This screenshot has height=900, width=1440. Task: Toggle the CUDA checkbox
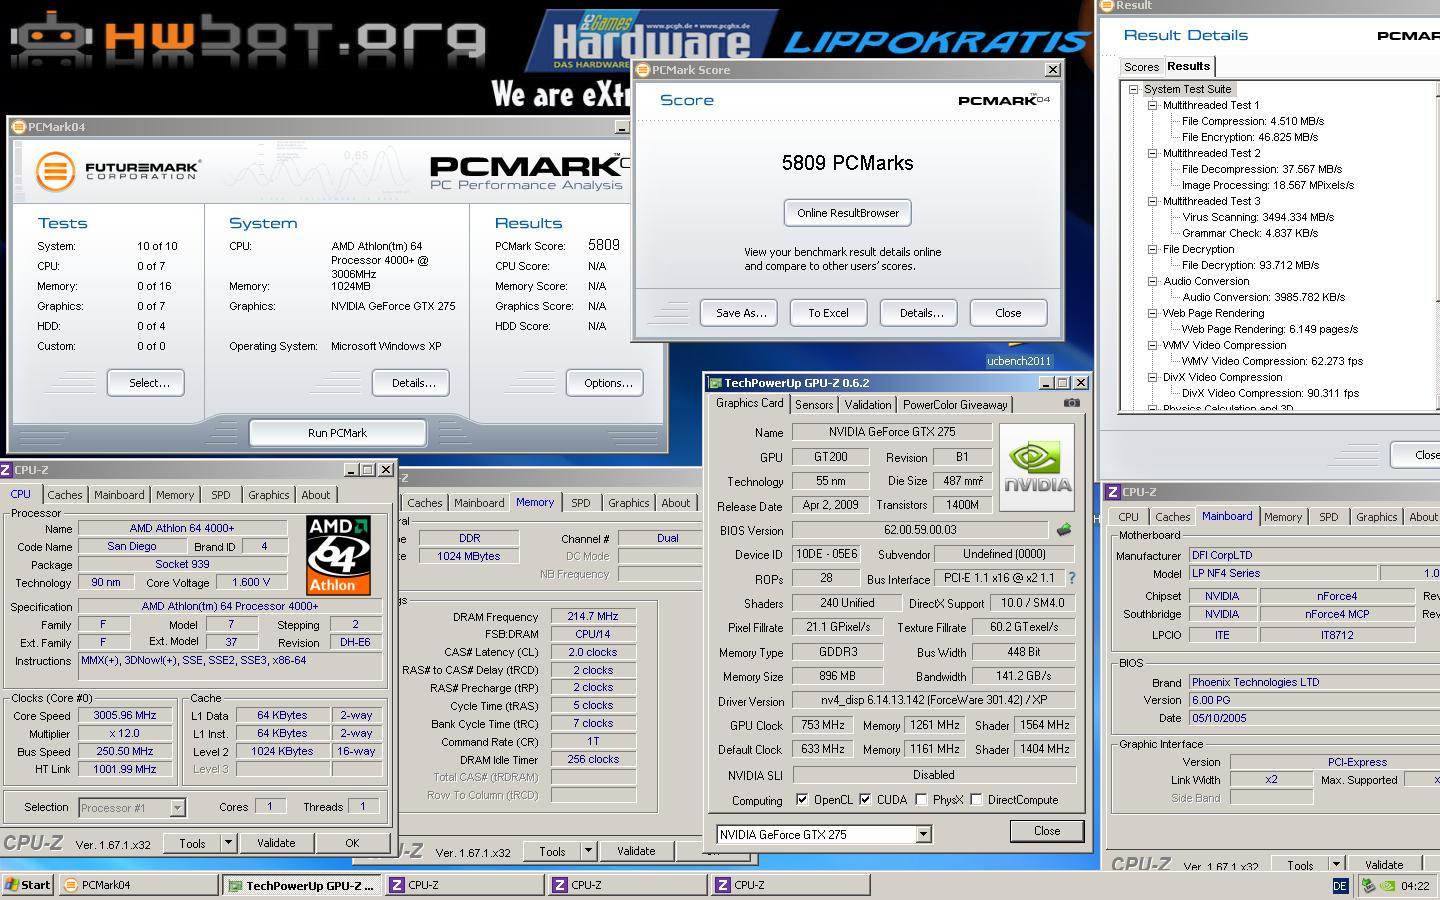click(x=865, y=800)
